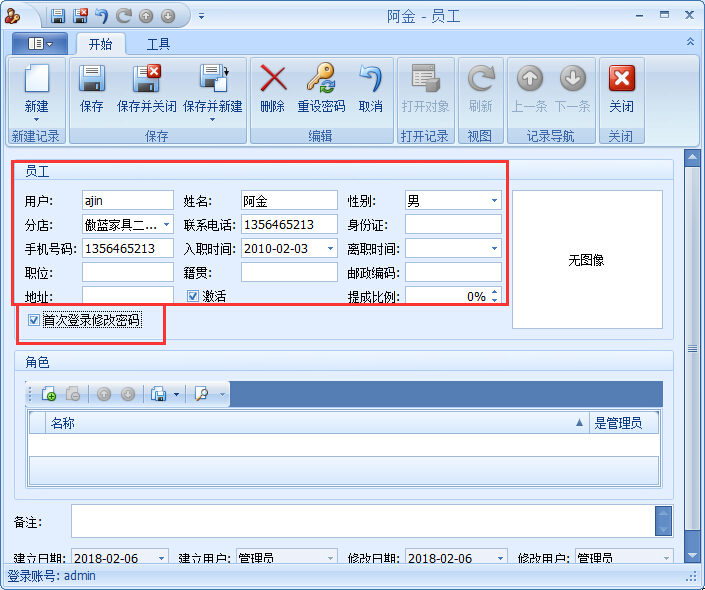Select the 开始 ribbon tab
The height and width of the screenshot is (590, 705).
(100, 44)
